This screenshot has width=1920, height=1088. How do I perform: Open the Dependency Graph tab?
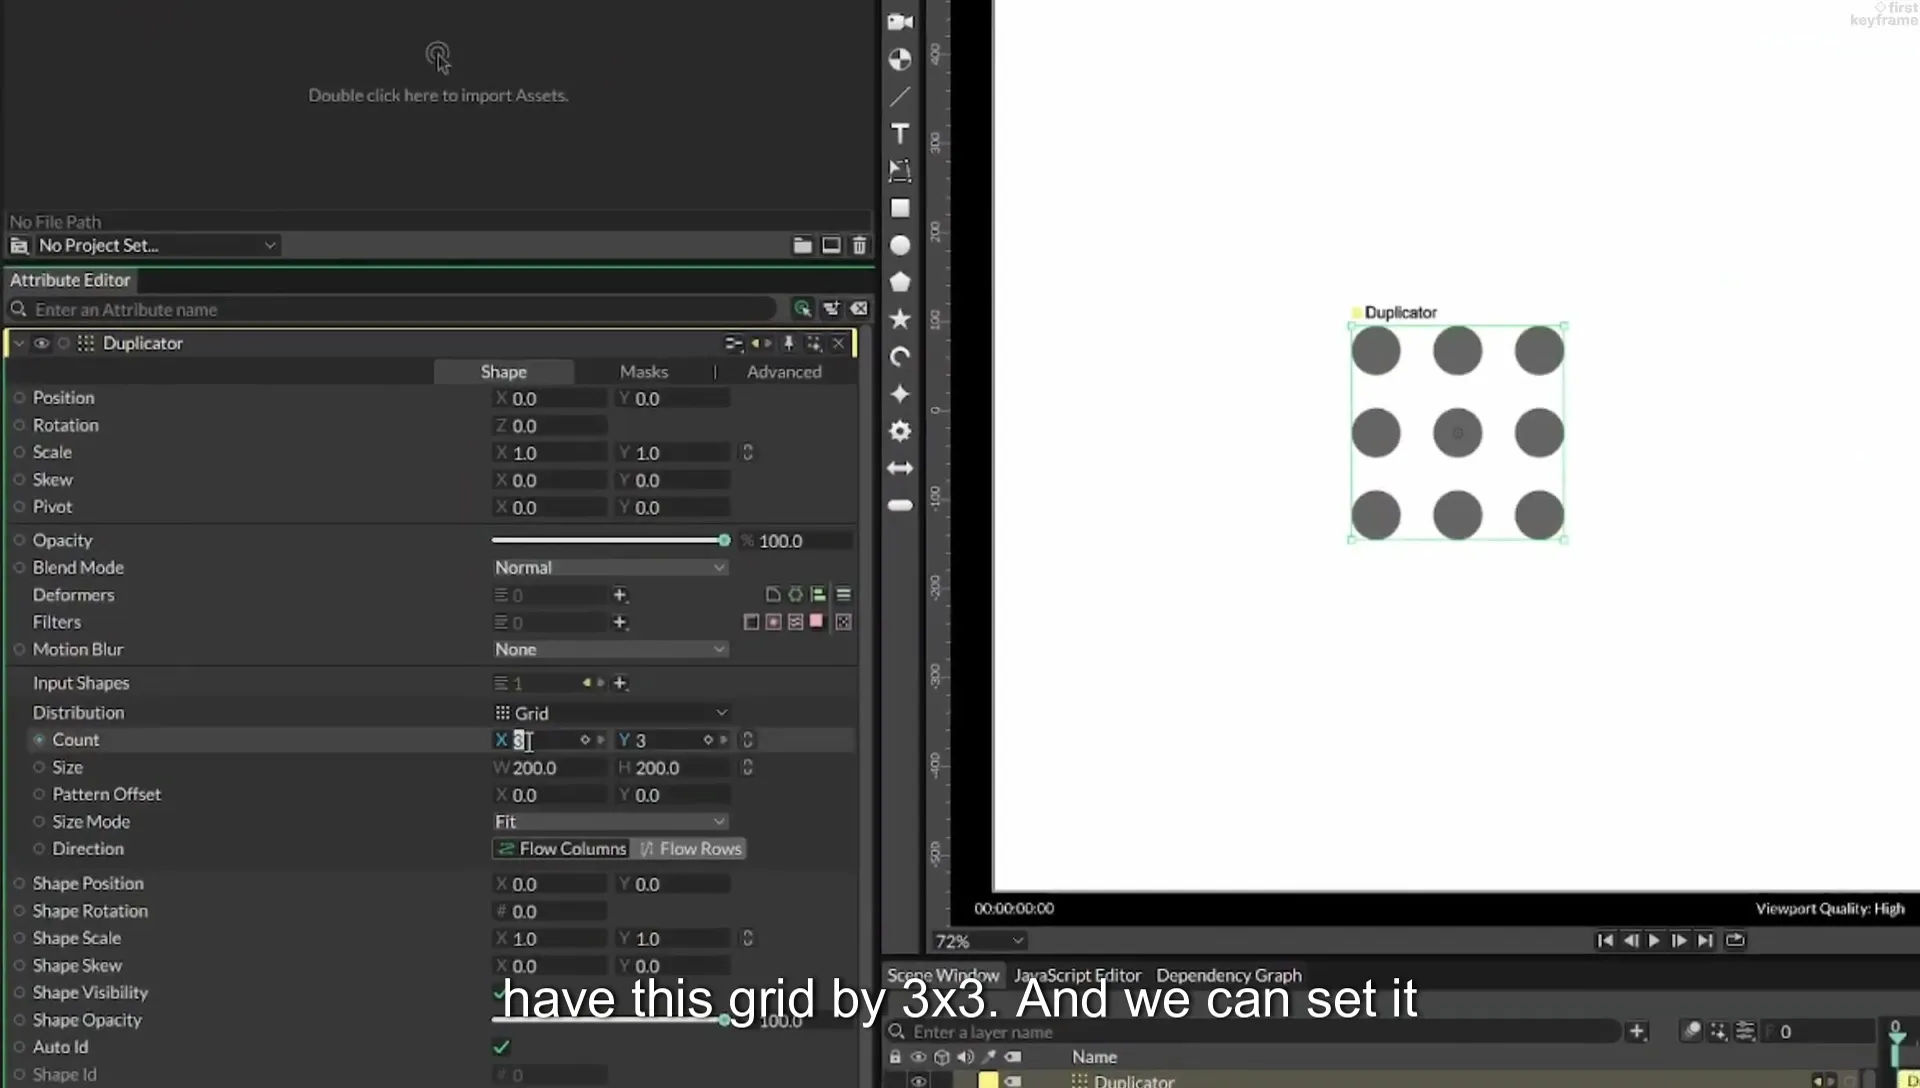pyautogui.click(x=1229, y=975)
